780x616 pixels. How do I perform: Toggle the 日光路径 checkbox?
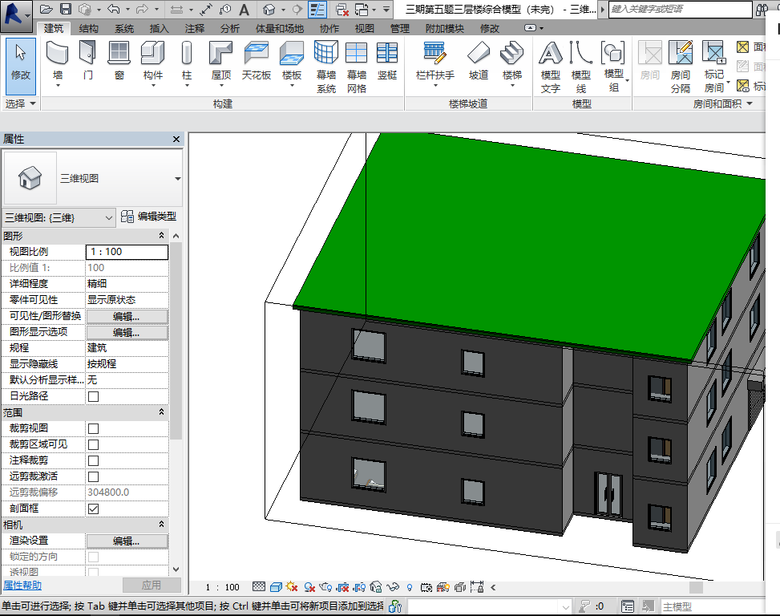pos(93,396)
